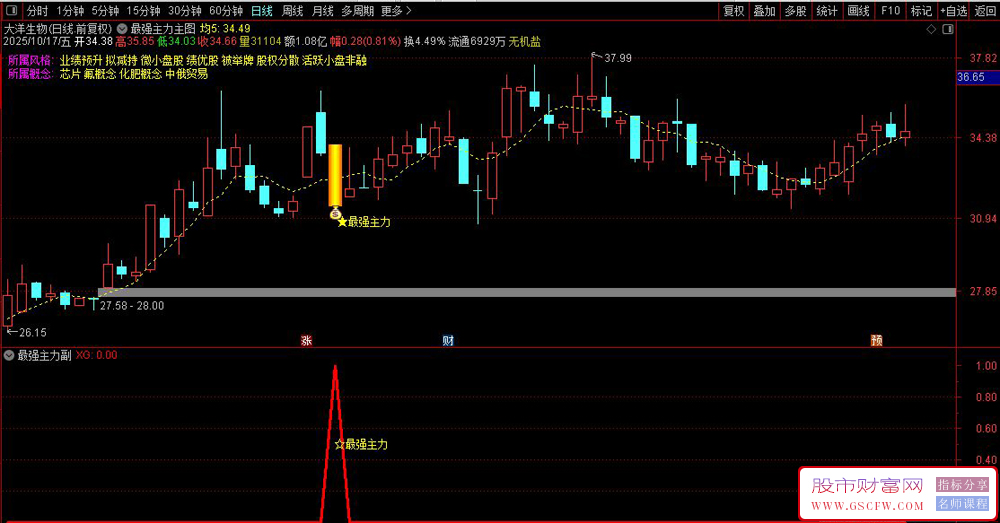Screen dimensions: 1000x523
Task: Open the 指标分享 link
Action: tap(962, 485)
